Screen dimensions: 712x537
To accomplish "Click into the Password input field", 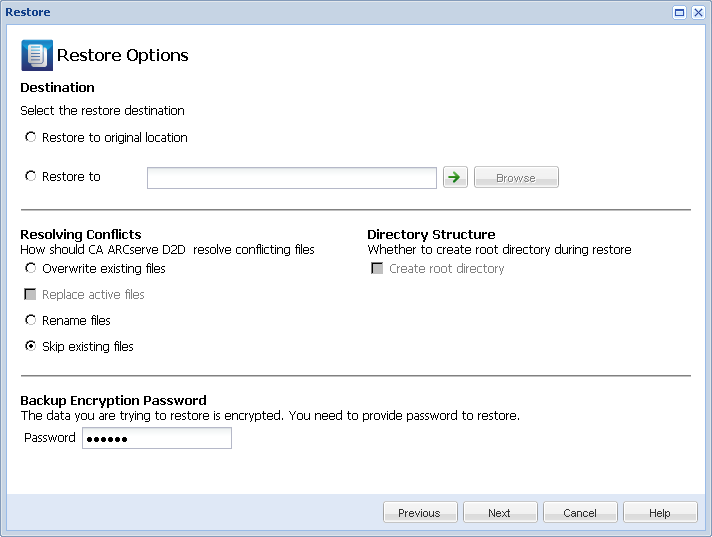I will tap(156, 438).
